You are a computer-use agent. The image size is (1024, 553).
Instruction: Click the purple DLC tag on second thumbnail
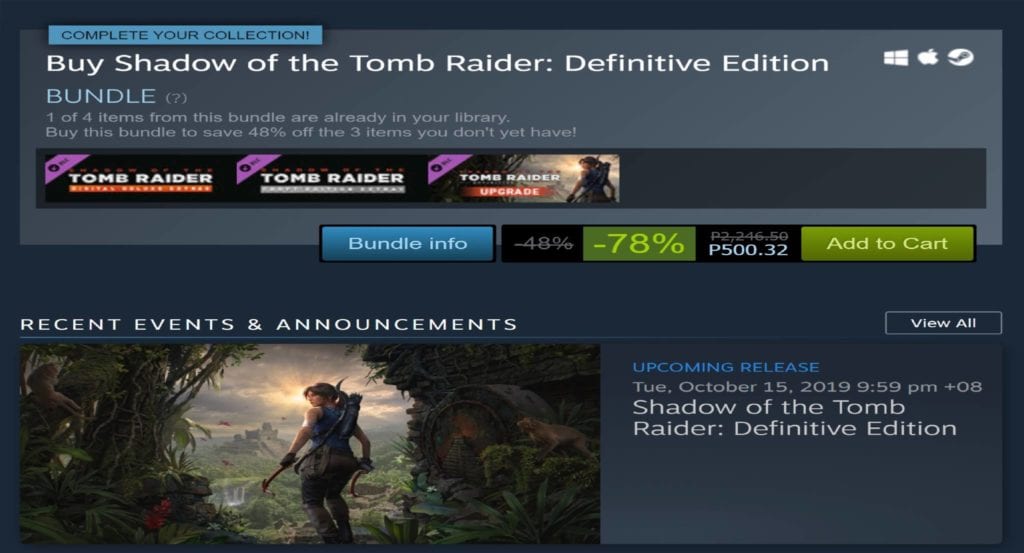click(255, 166)
